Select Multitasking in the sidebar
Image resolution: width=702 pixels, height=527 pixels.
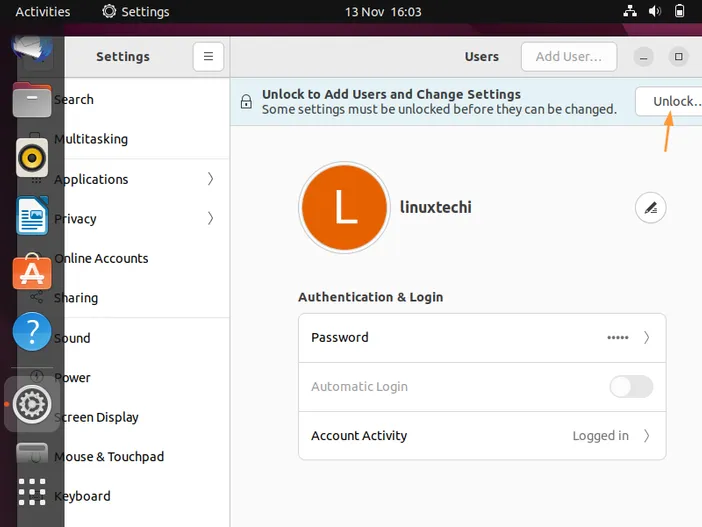pyautogui.click(x=91, y=139)
